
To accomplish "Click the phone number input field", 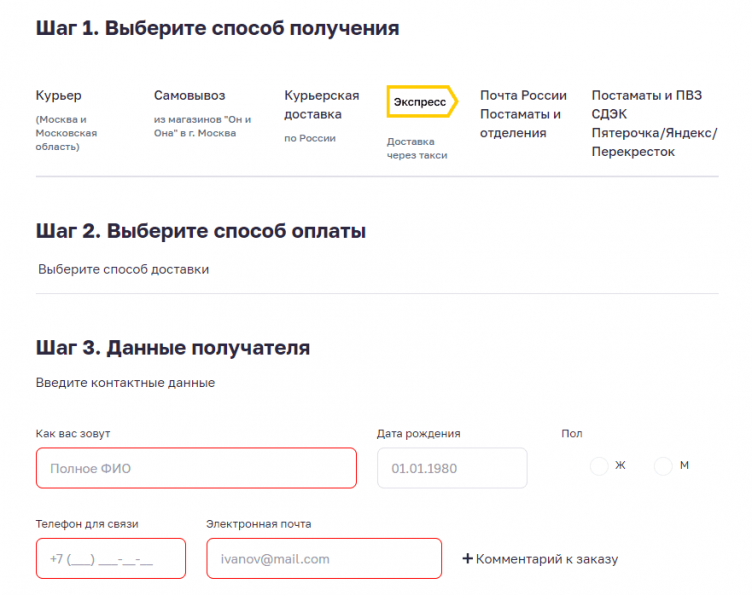I will 110,559.
